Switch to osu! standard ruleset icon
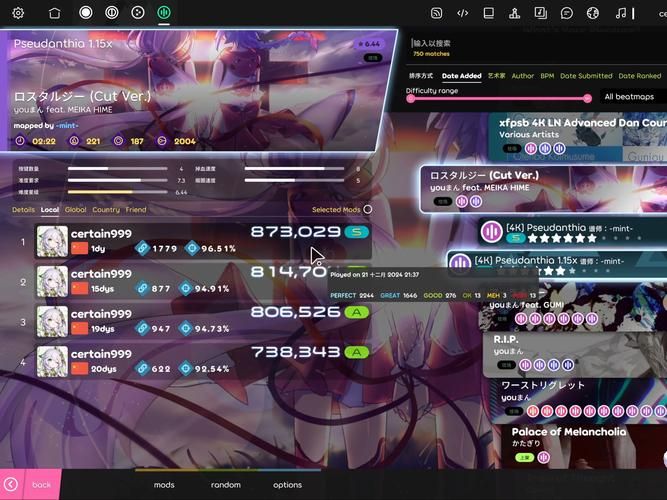The height and width of the screenshot is (500, 667). click(86, 13)
